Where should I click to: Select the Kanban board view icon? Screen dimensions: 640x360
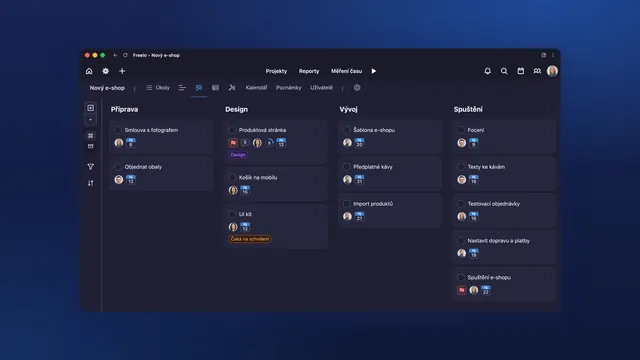pos(199,88)
